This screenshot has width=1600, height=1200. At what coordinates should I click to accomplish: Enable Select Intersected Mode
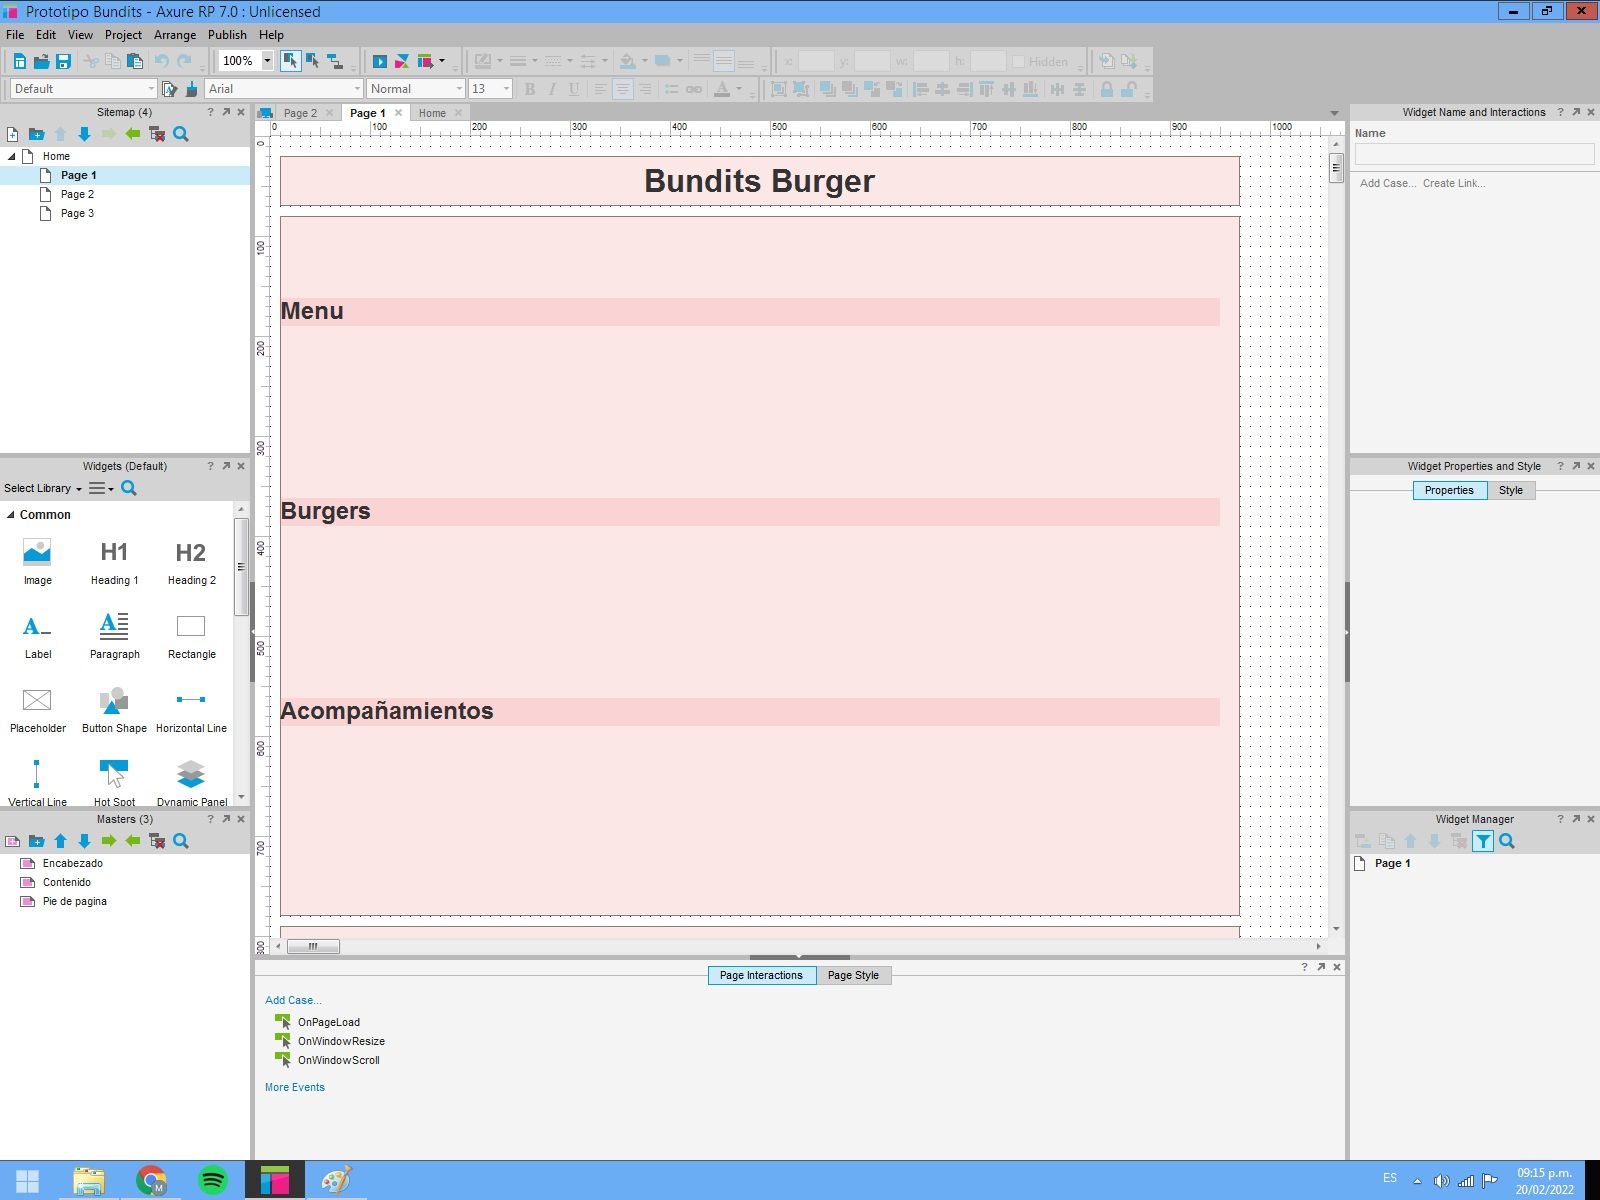pos(290,61)
